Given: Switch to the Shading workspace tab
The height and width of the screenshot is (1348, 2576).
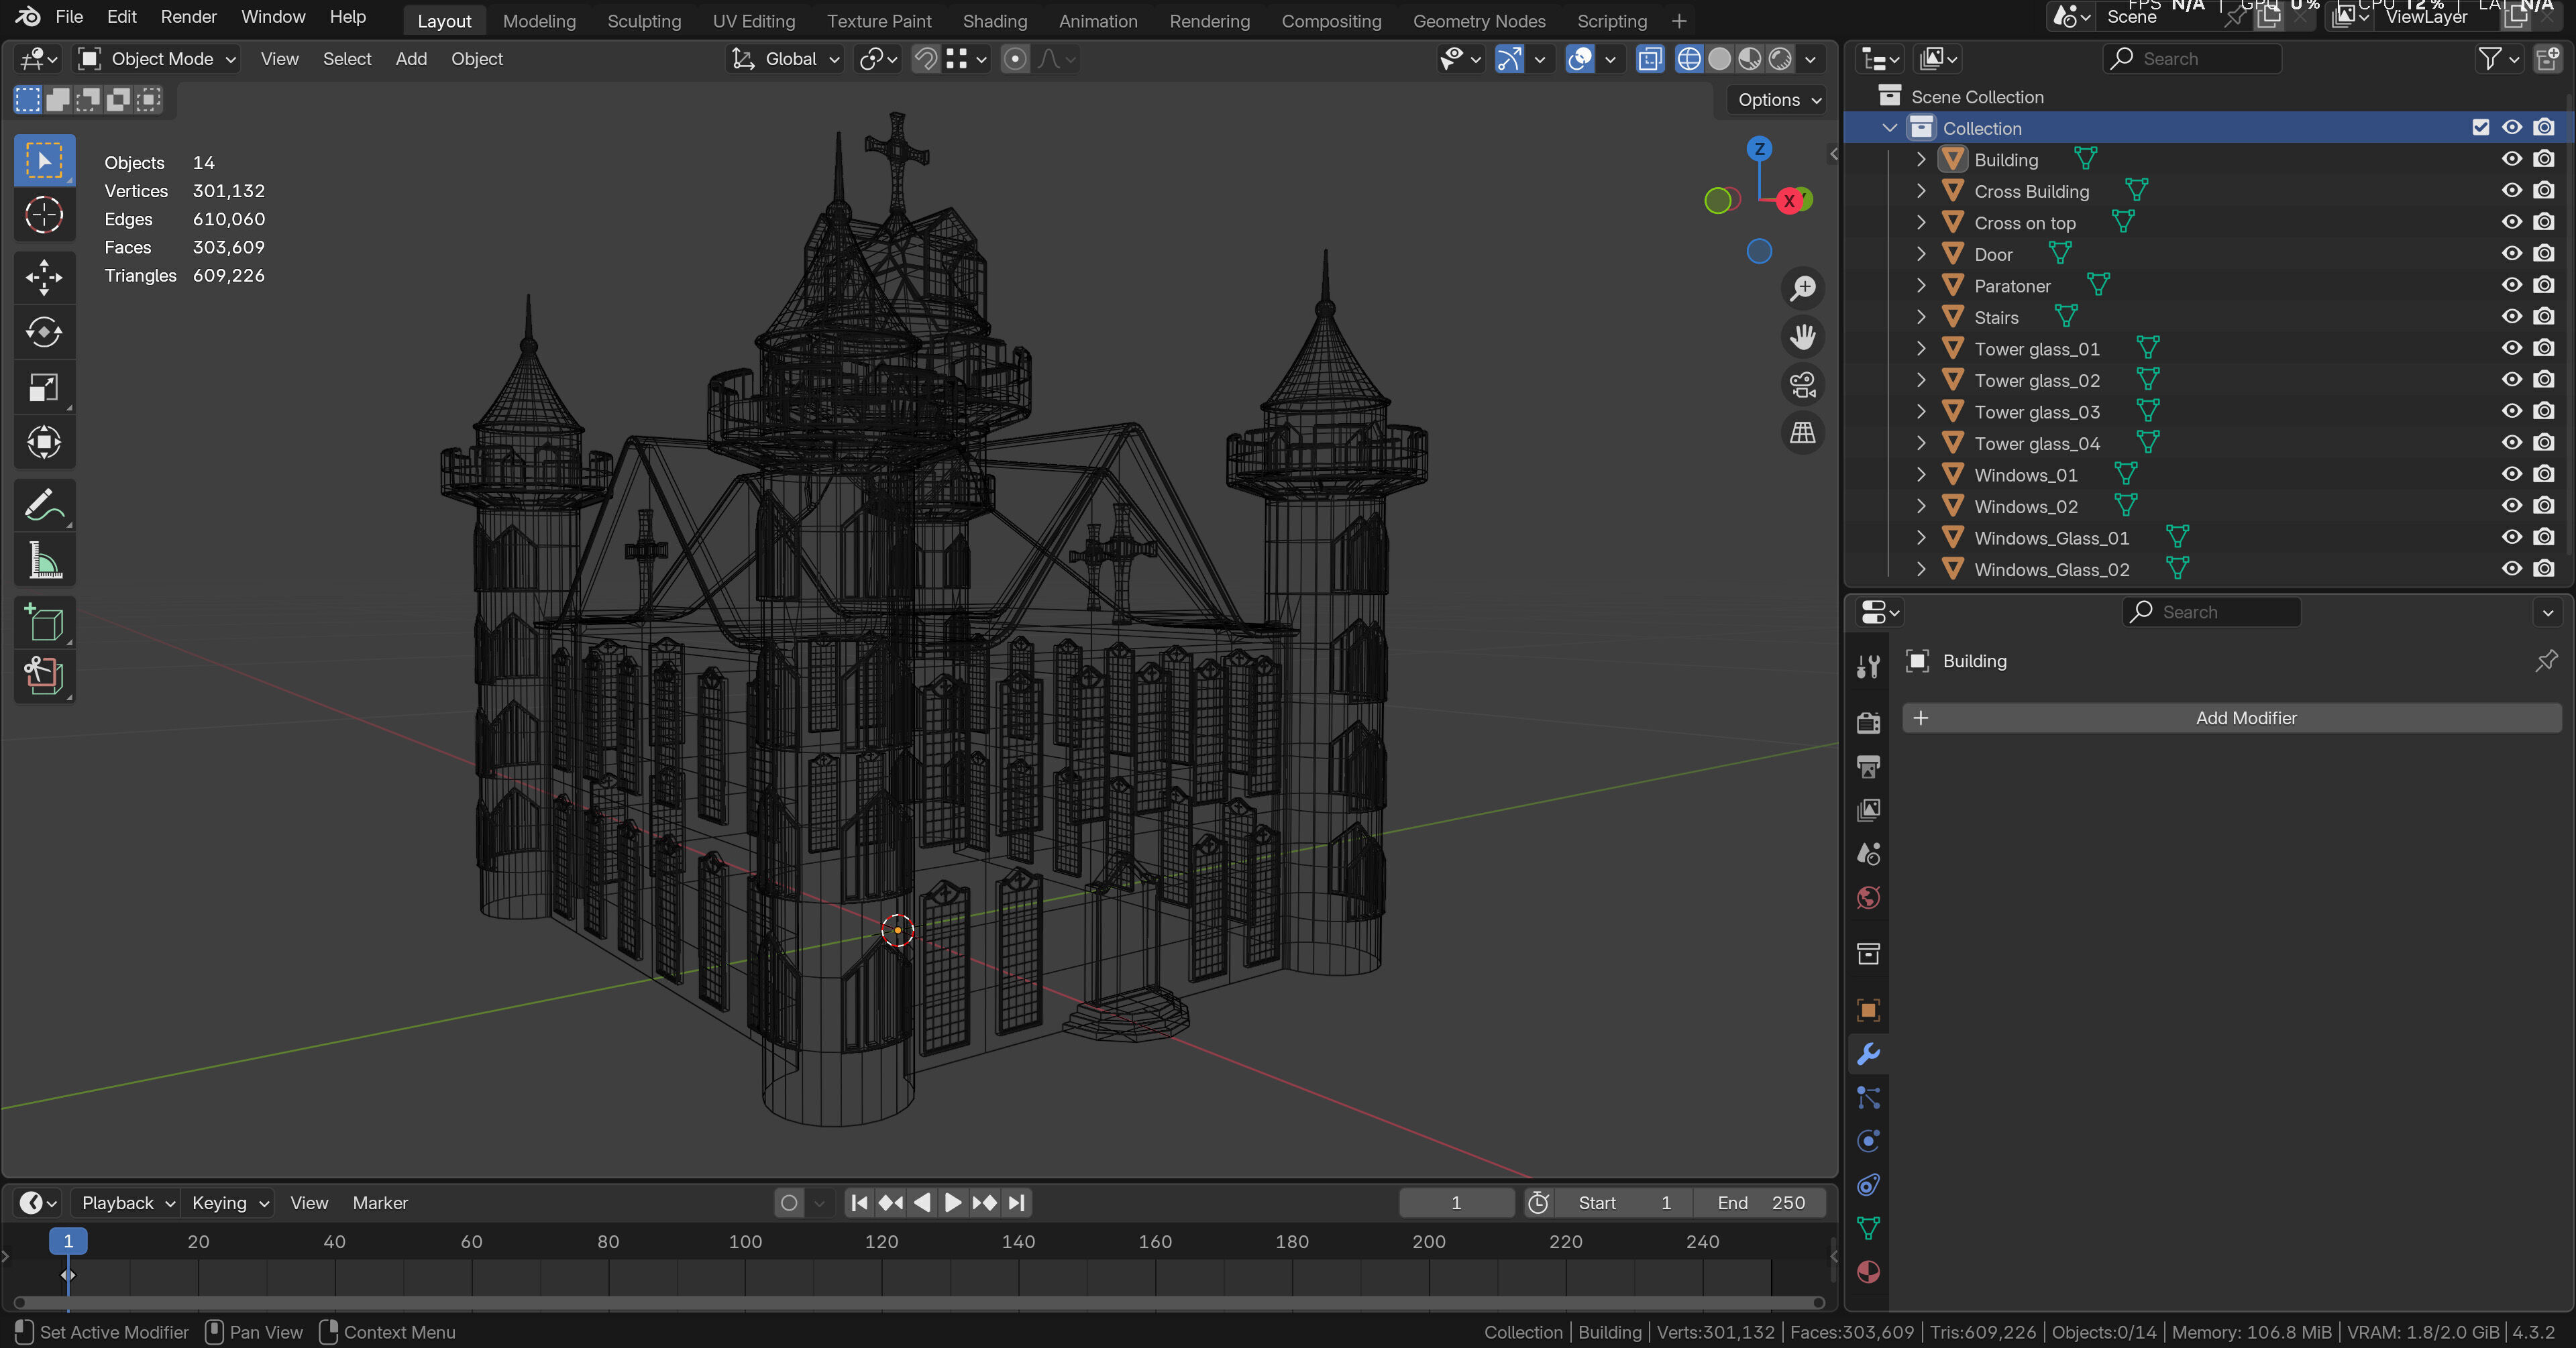Looking at the screenshot, I should [994, 21].
